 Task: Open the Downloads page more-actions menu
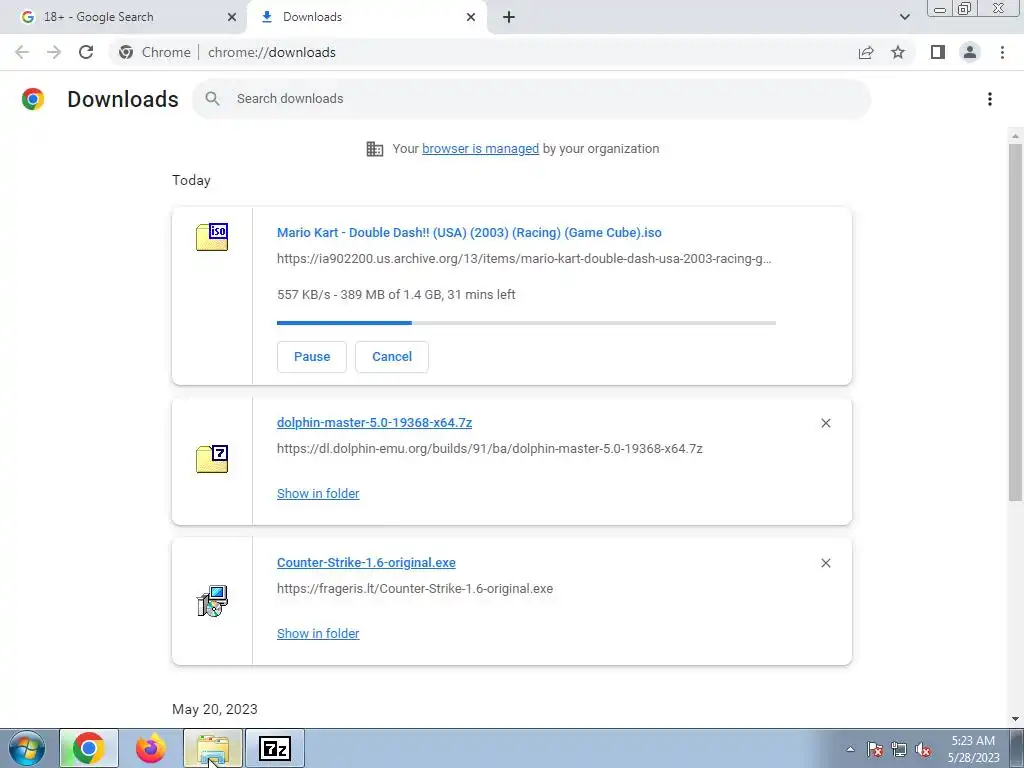point(990,99)
